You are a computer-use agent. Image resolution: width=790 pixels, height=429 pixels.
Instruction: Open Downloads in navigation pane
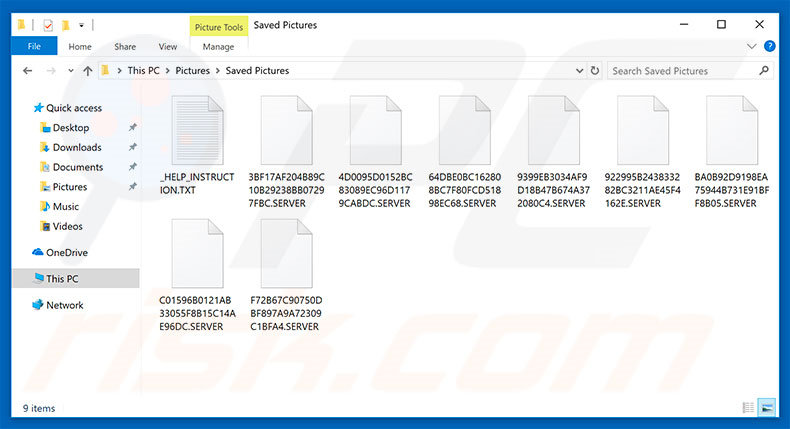(x=77, y=147)
